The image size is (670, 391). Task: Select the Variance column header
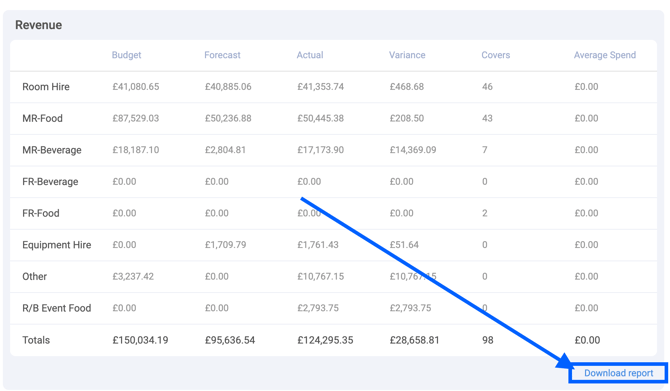pos(407,55)
